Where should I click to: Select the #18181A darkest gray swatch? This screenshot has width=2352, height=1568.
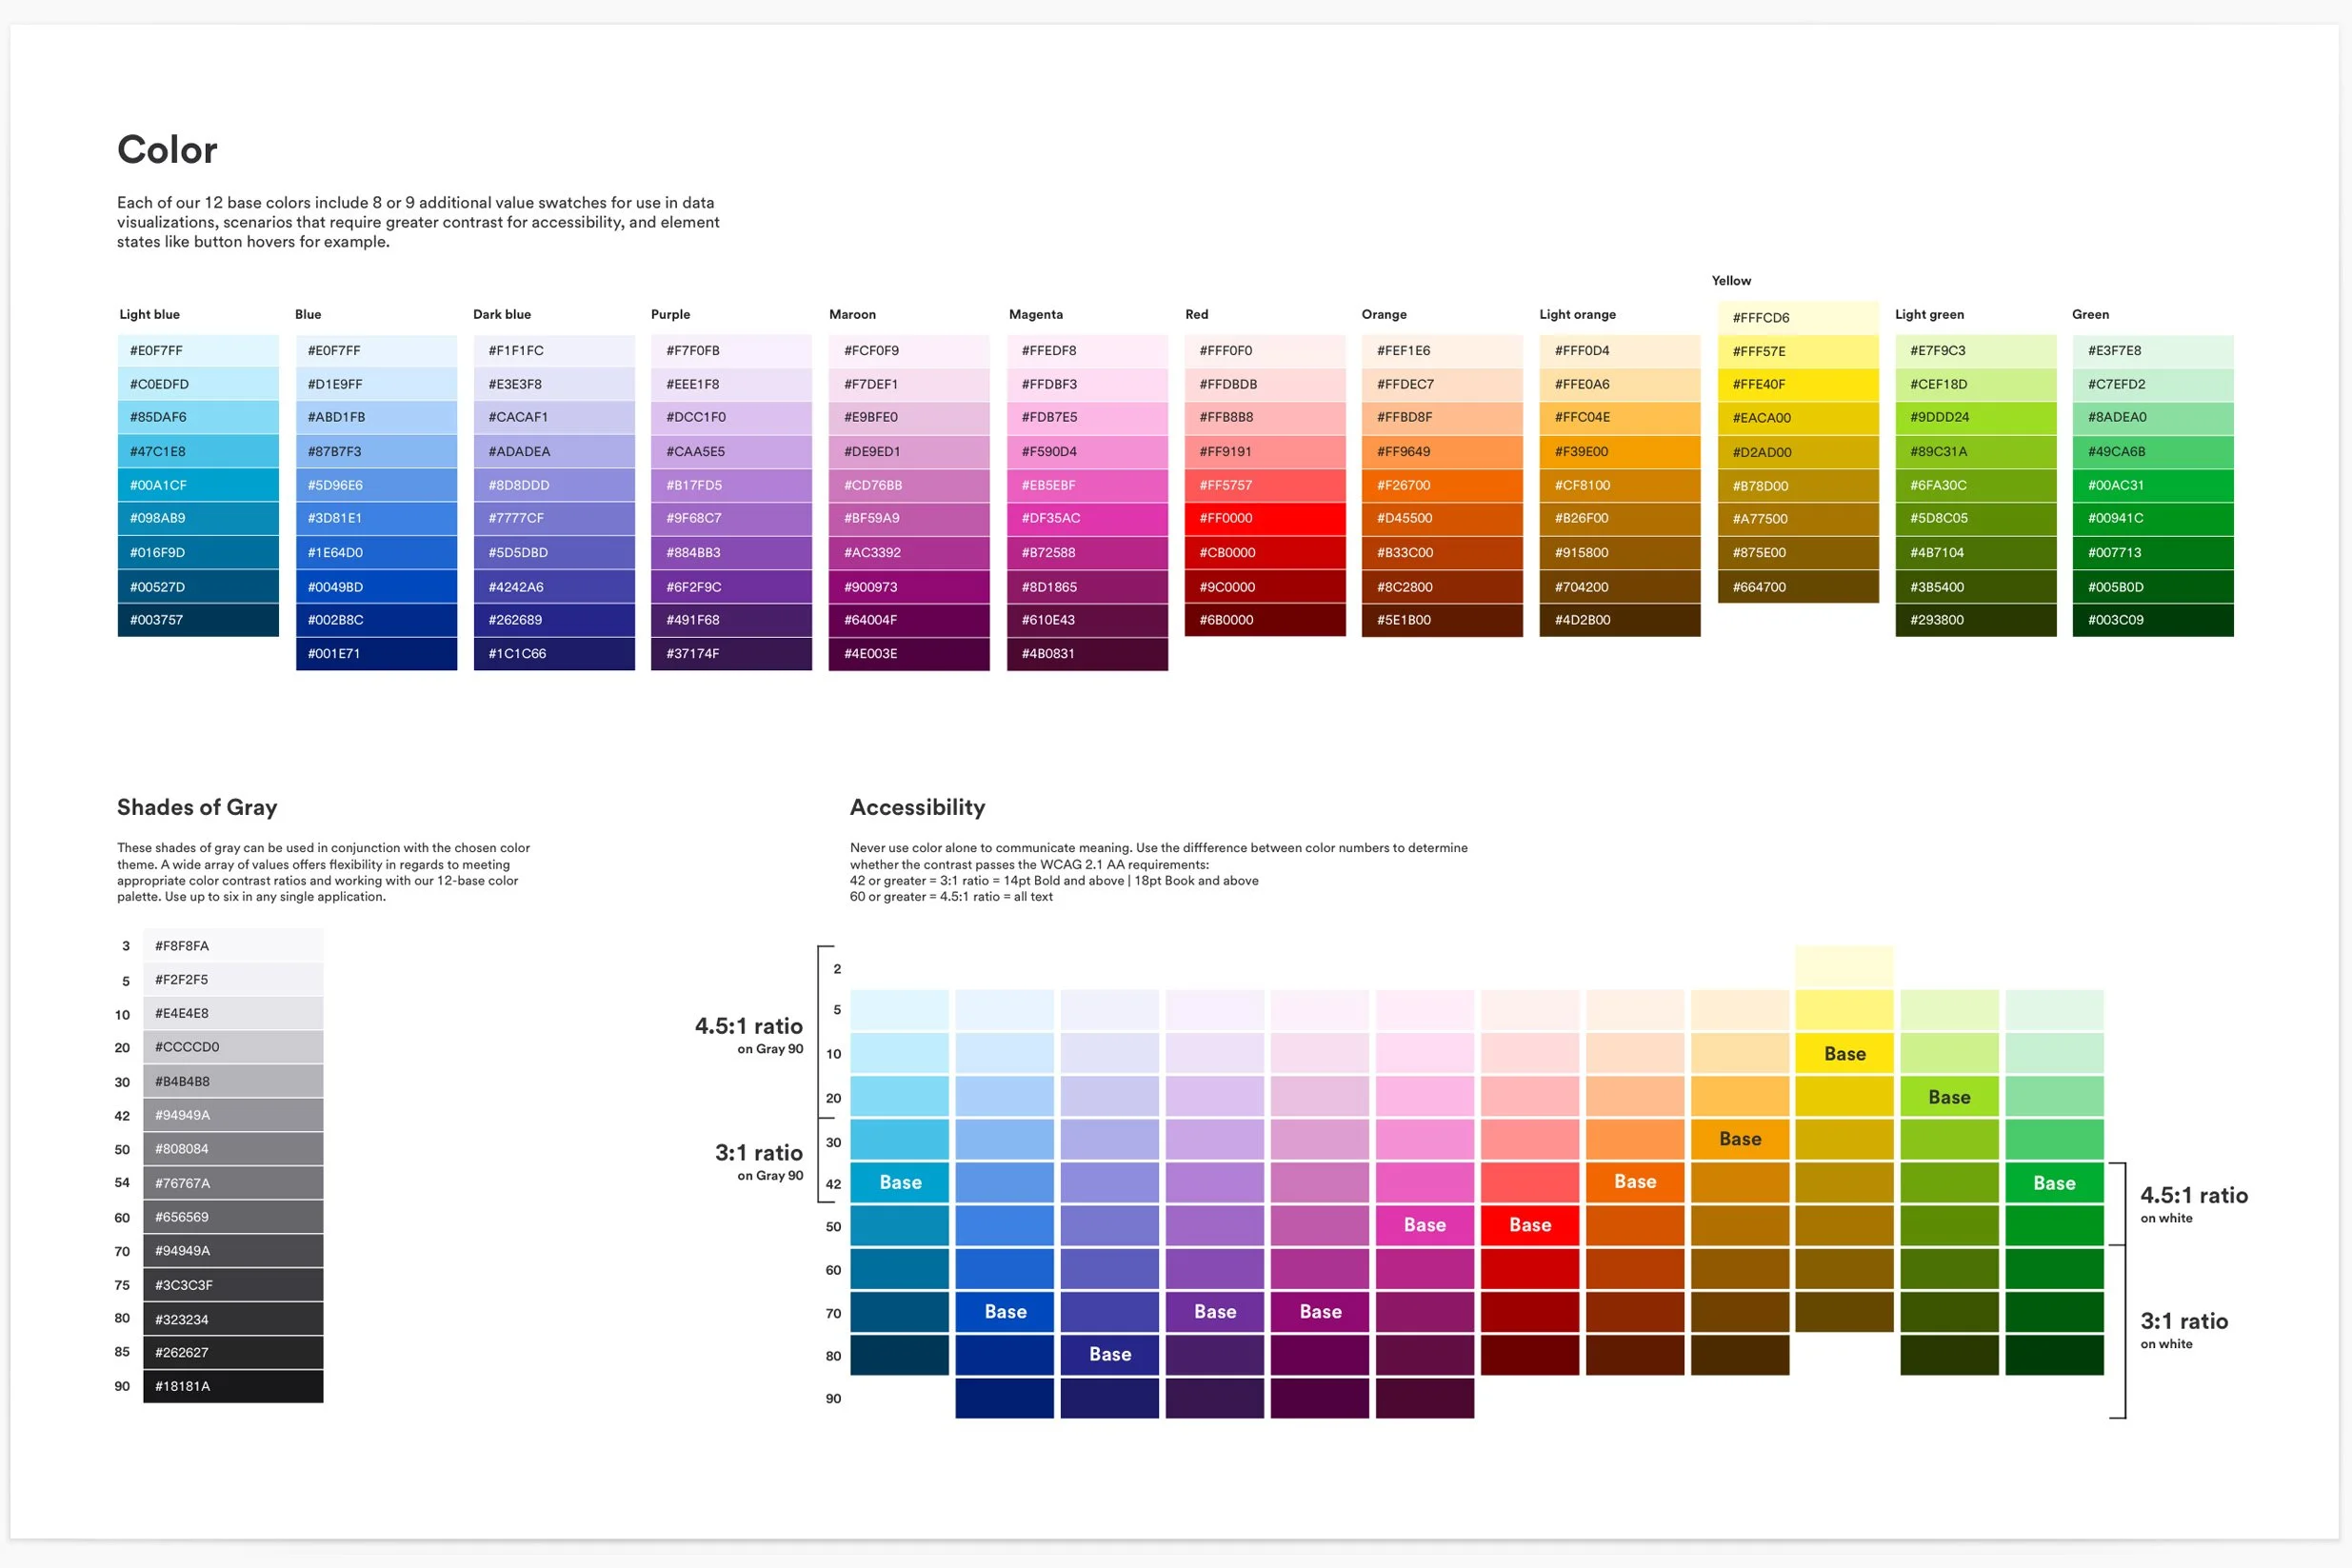pyautogui.click(x=233, y=1386)
